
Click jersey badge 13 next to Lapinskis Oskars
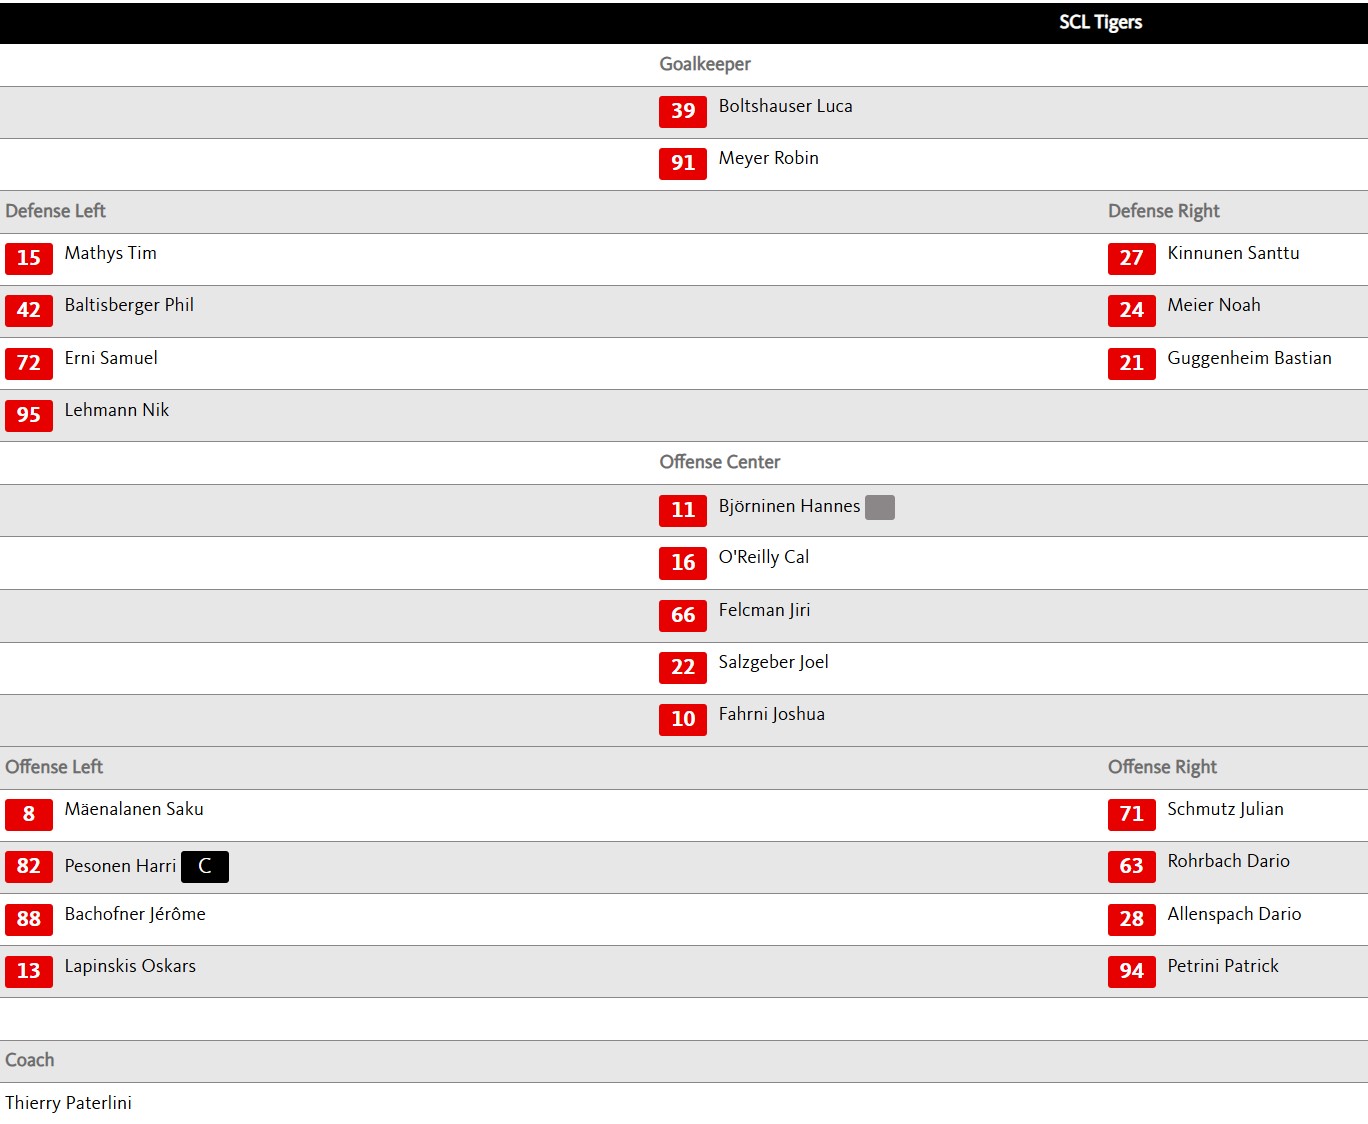[29, 971]
